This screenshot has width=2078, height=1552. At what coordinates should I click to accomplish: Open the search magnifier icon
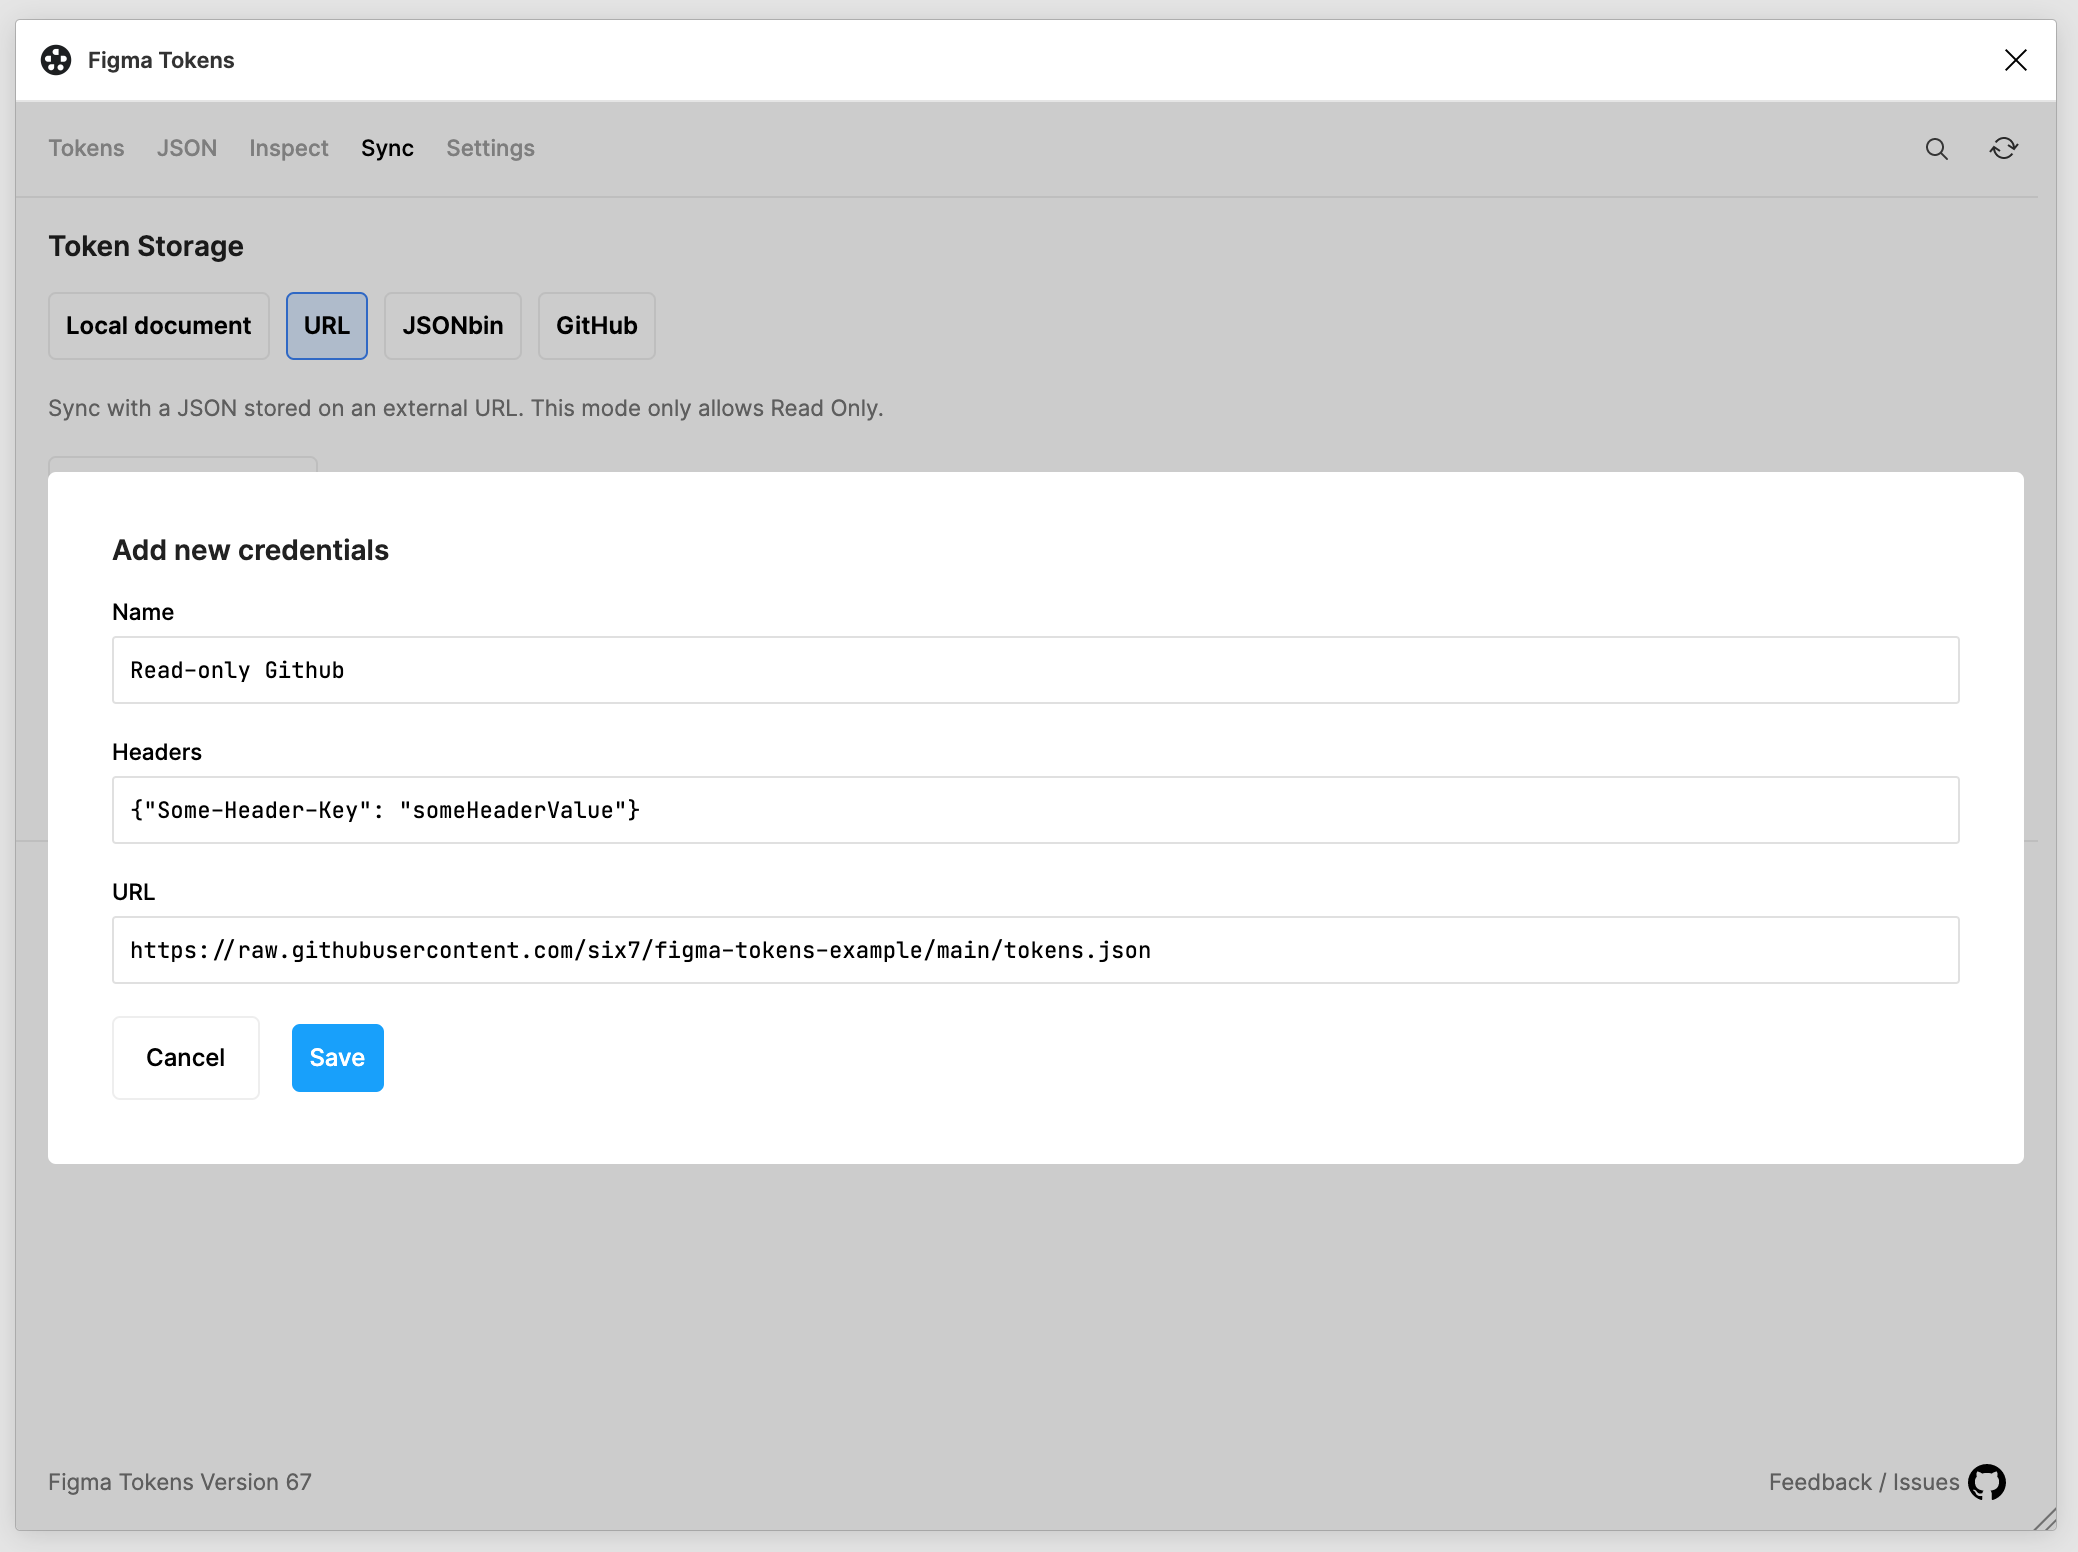click(x=1937, y=149)
